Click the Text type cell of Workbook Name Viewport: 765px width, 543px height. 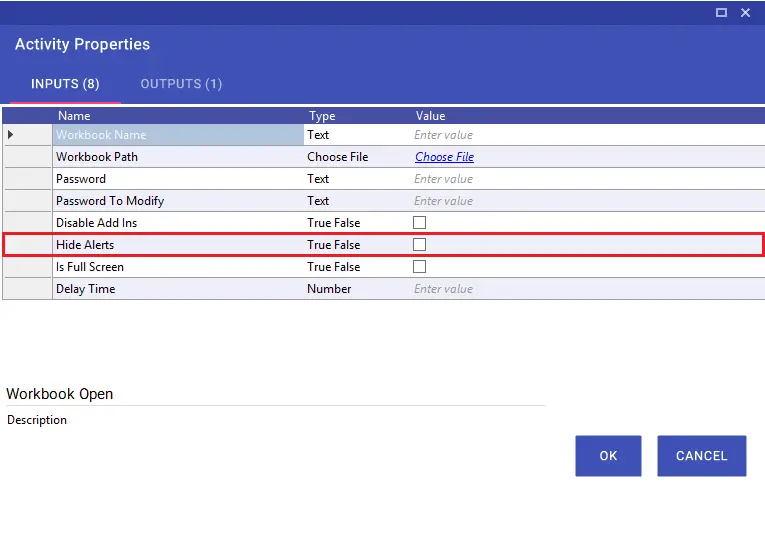358,135
